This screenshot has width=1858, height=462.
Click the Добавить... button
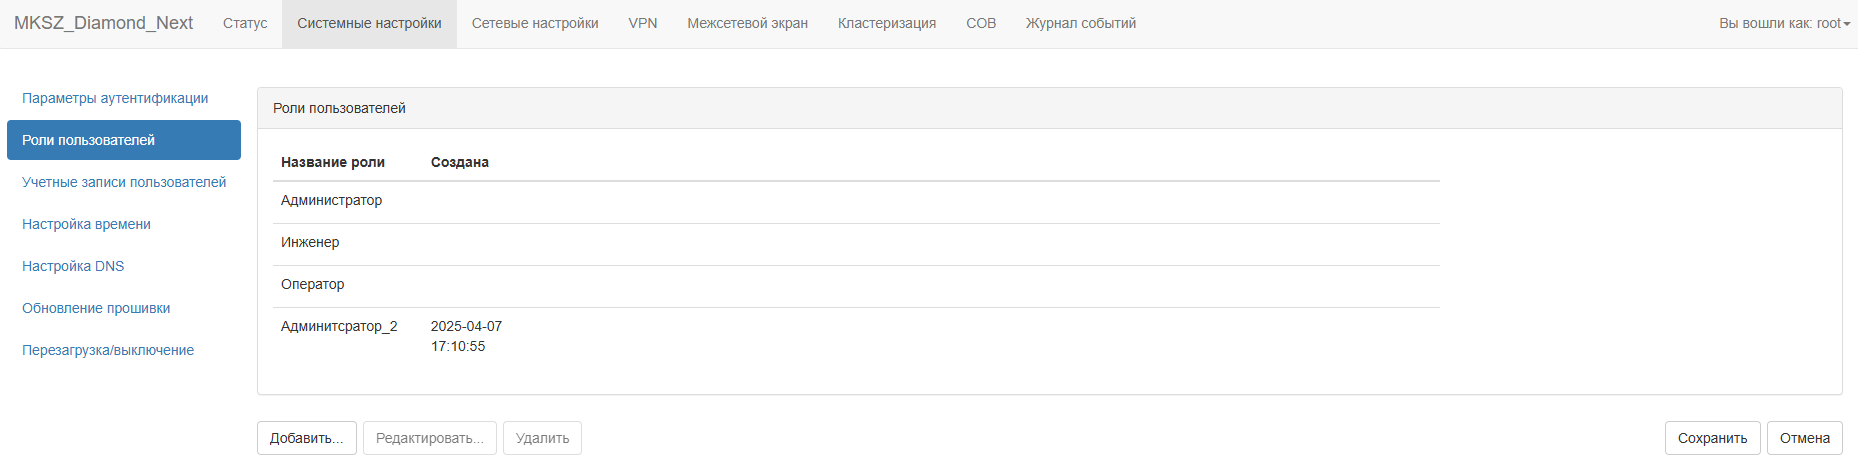coord(307,438)
